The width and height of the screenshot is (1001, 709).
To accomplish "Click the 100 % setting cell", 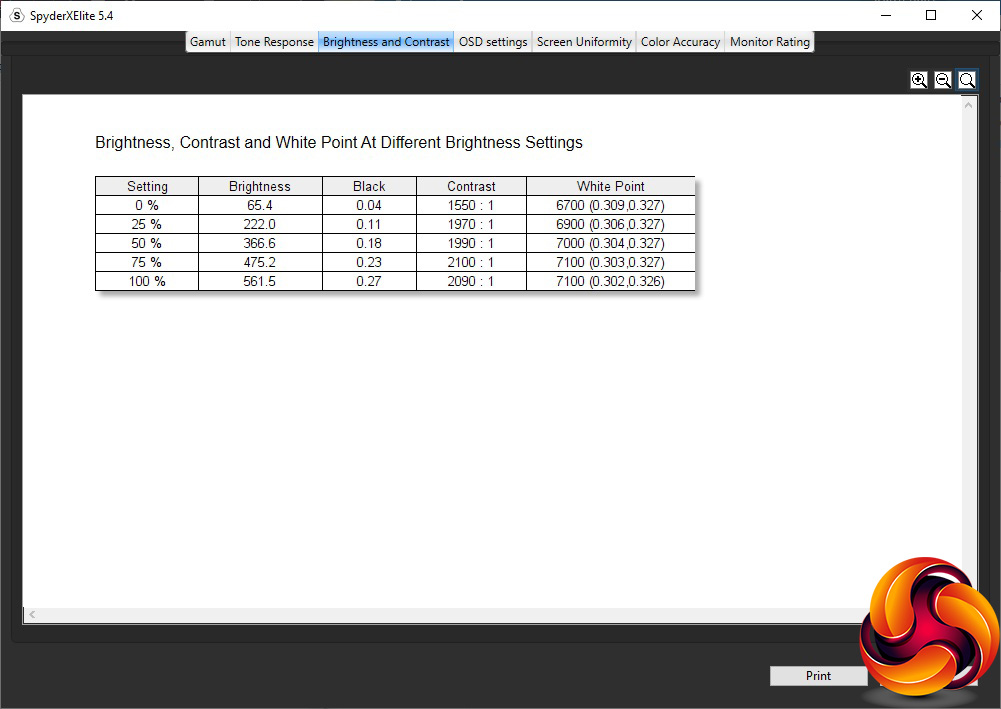I will 147,281.
